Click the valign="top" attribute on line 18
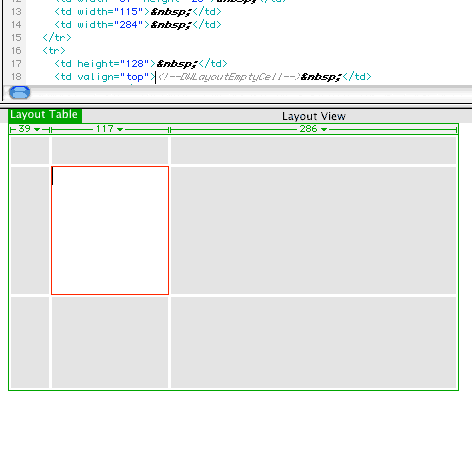472x461 pixels. pyautogui.click(x=113, y=77)
